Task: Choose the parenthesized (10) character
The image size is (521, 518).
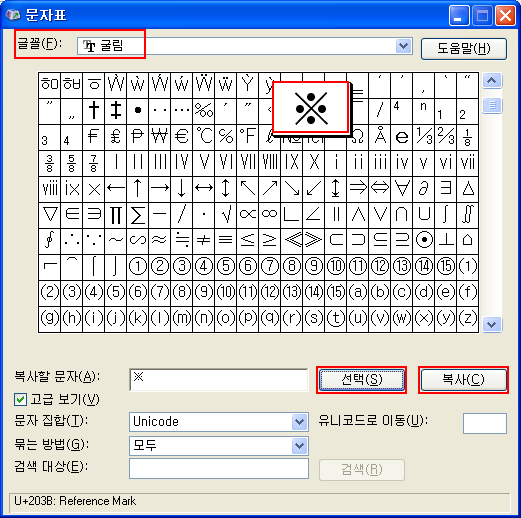Action: tap(226, 293)
